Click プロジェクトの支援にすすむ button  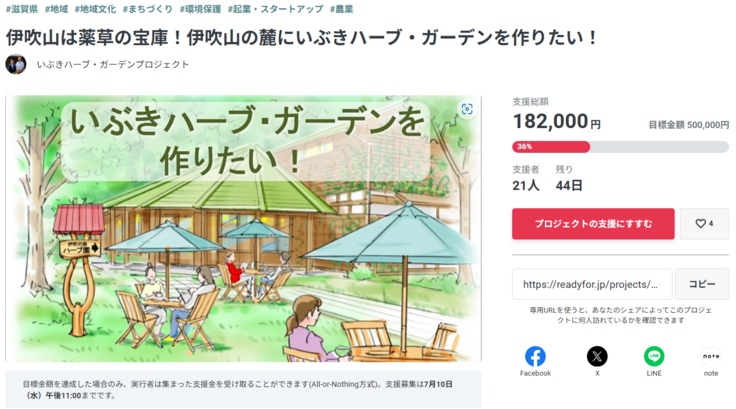pos(593,224)
